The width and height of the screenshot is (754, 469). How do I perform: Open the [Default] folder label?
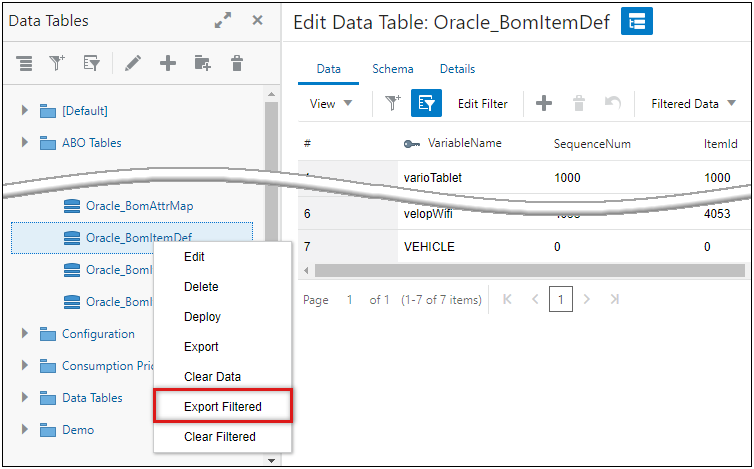[85, 111]
